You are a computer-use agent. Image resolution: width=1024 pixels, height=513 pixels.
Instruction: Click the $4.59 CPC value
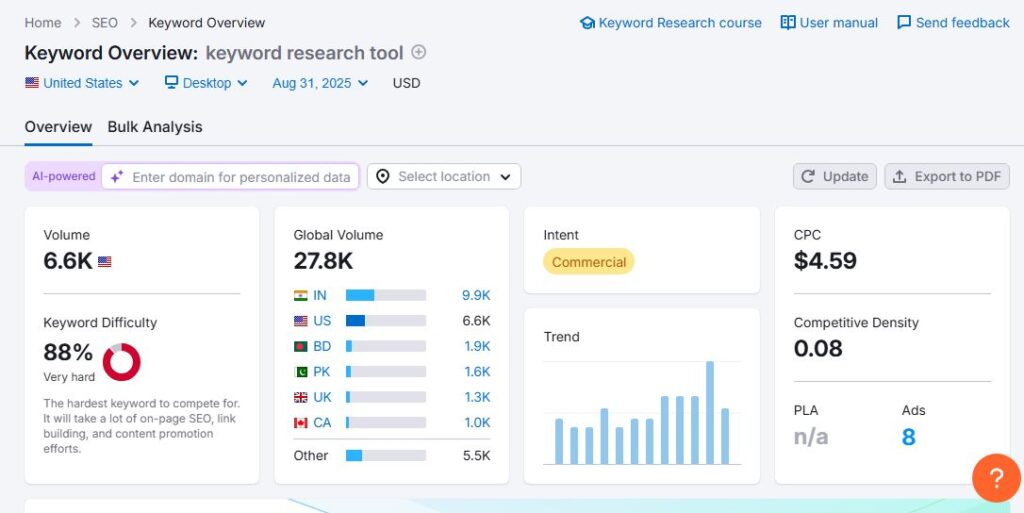pos(825,260)
